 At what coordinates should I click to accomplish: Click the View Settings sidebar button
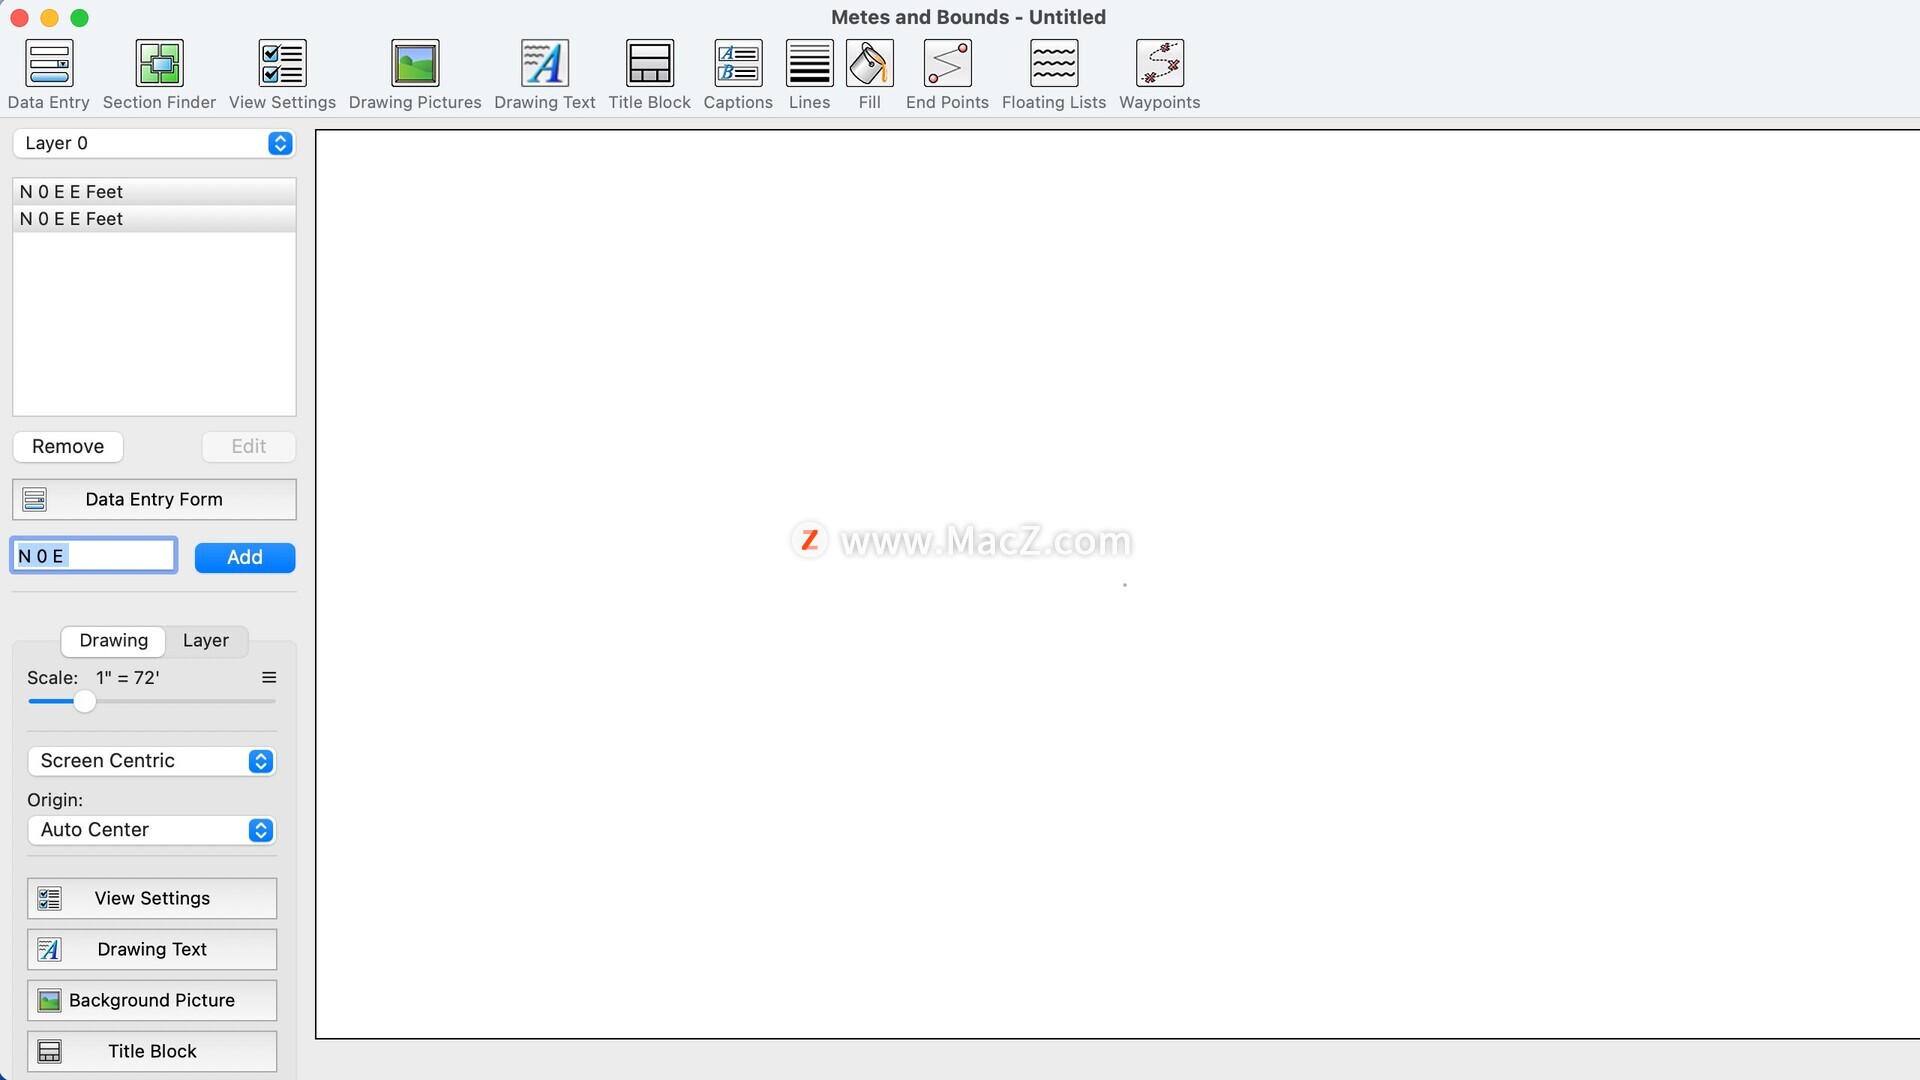[152, 899]
